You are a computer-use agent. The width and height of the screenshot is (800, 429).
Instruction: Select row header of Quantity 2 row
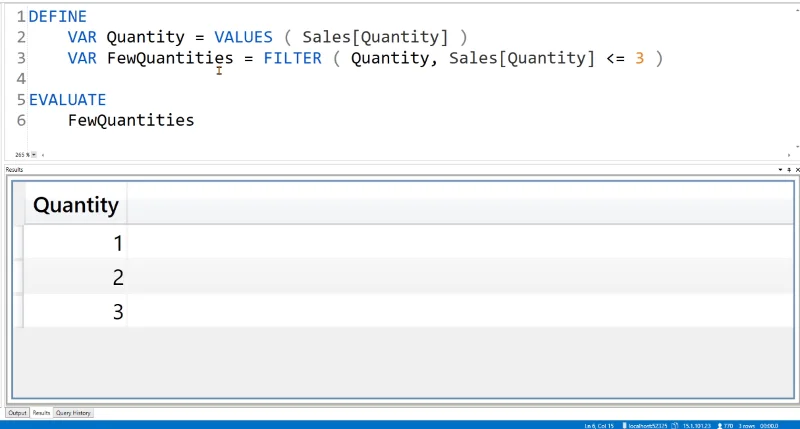18,277
